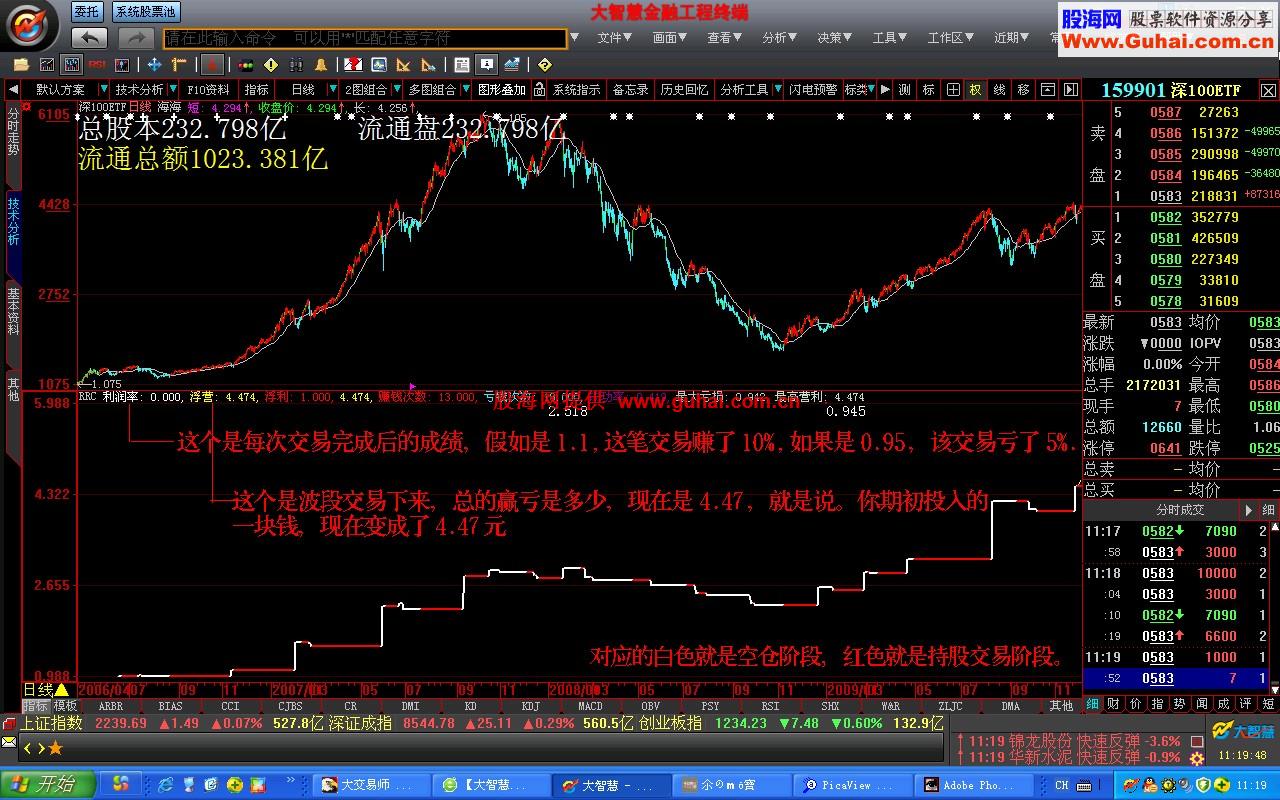Image resolution: width=1280 pixels, height=800 pixels.
Task: Click the F10资料 button
Action: click(208, 89)
